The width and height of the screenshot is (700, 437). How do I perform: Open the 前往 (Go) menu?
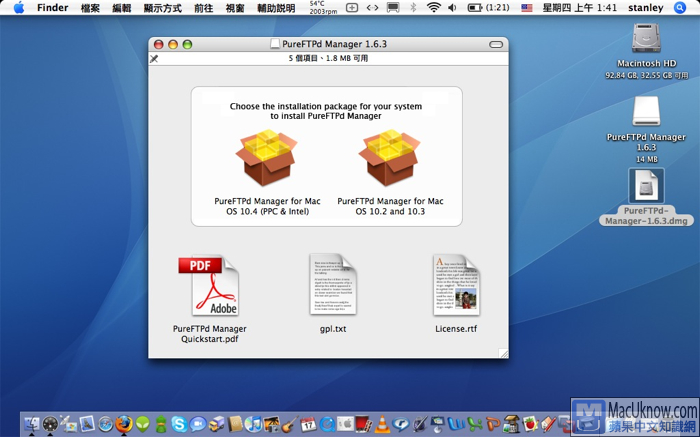(x=204, y=8)
